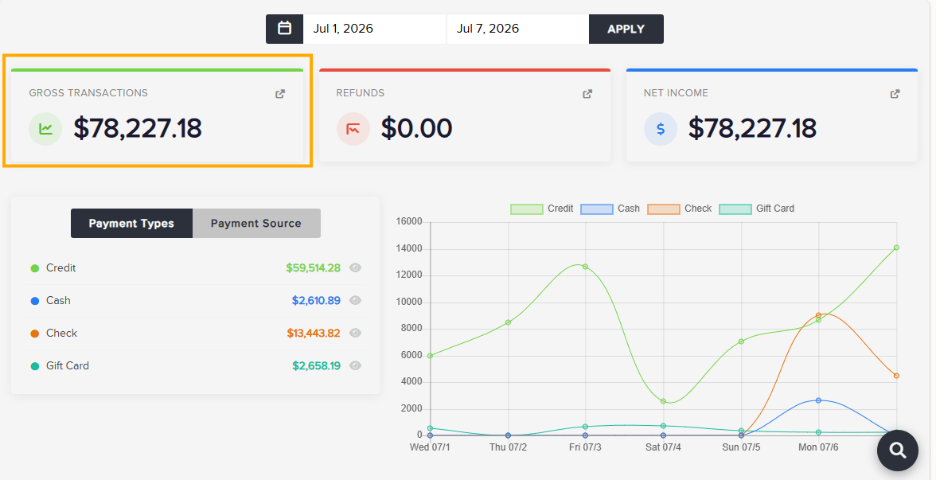The width and height of the screenshot is (936, 480).
Task: Open Refunds external link icon
Action: (587, 94)
